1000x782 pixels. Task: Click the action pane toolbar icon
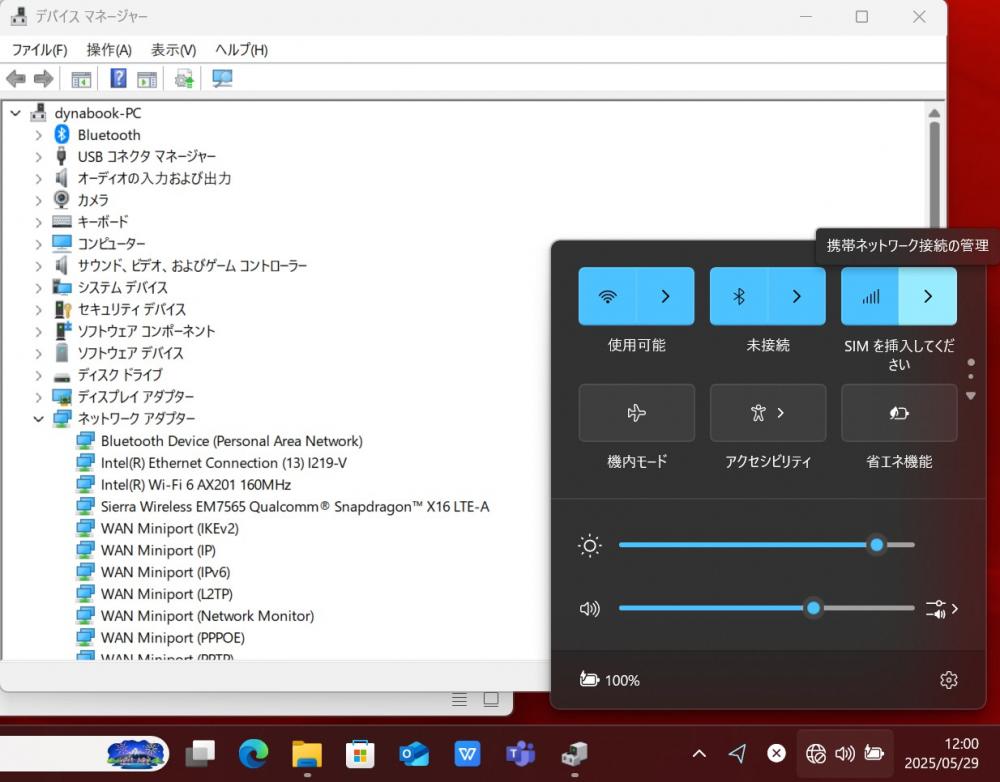(147, 79)
